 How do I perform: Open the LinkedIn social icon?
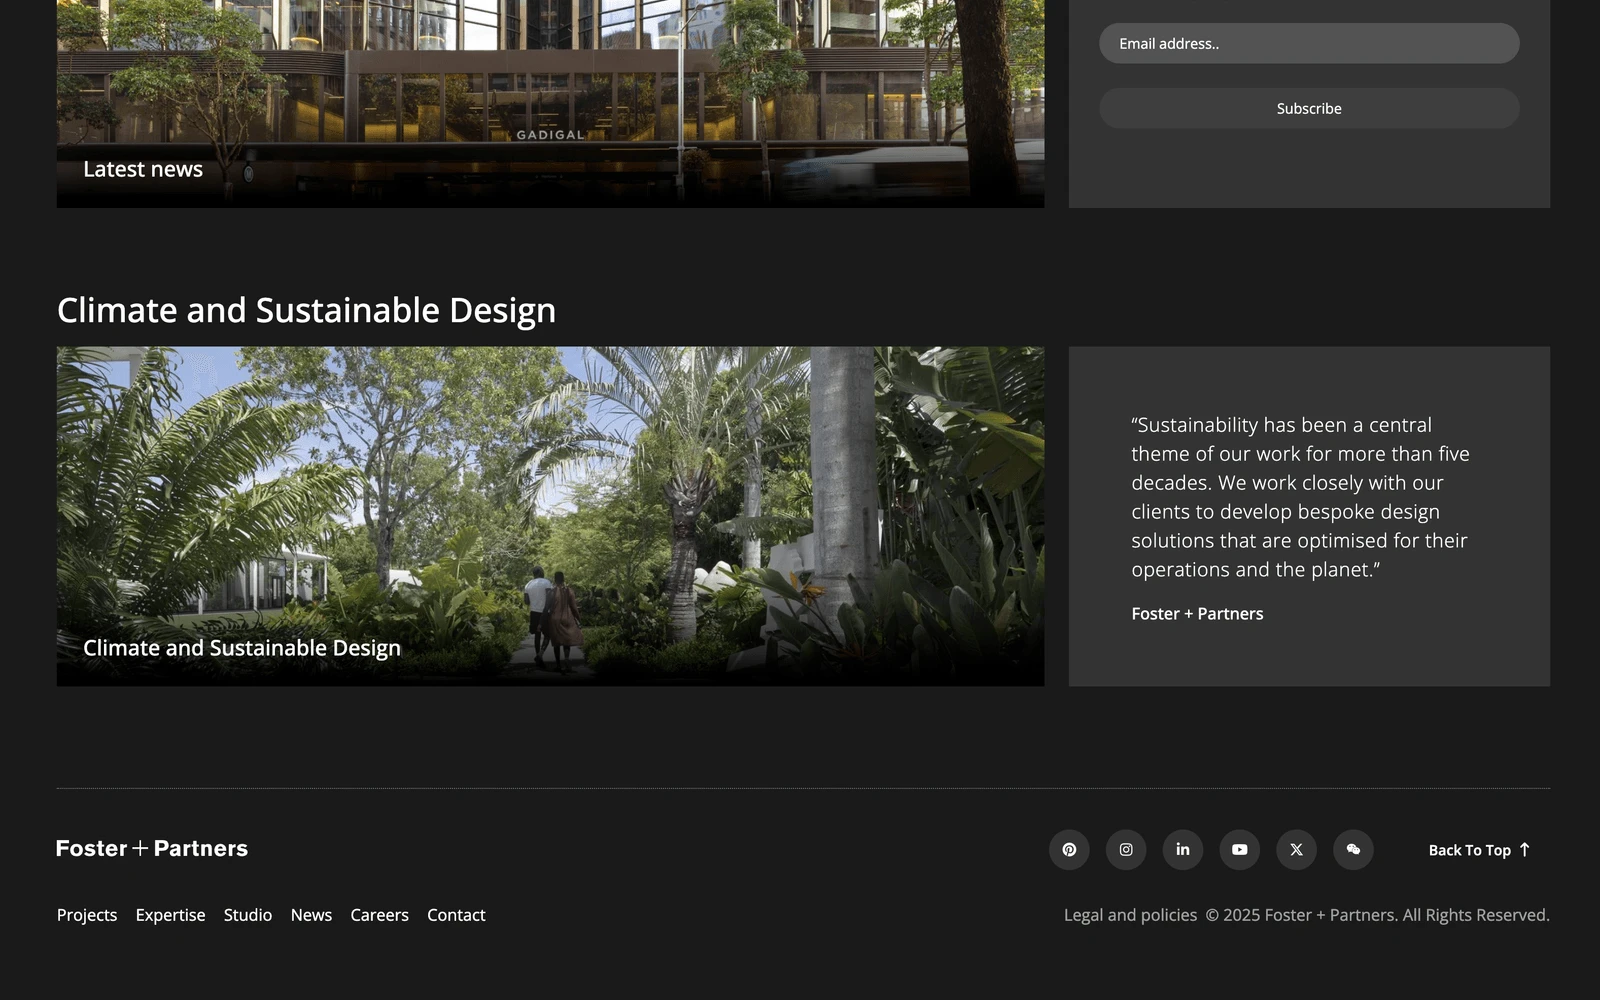pyautogui.click(x=1183, y=849)
